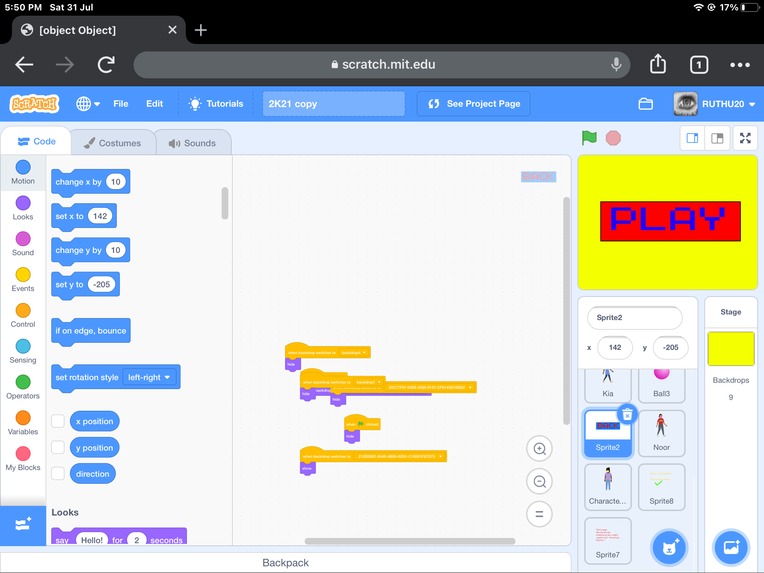Open the Control blocks category
764x573 pixels.
click(x=23, y=315)
